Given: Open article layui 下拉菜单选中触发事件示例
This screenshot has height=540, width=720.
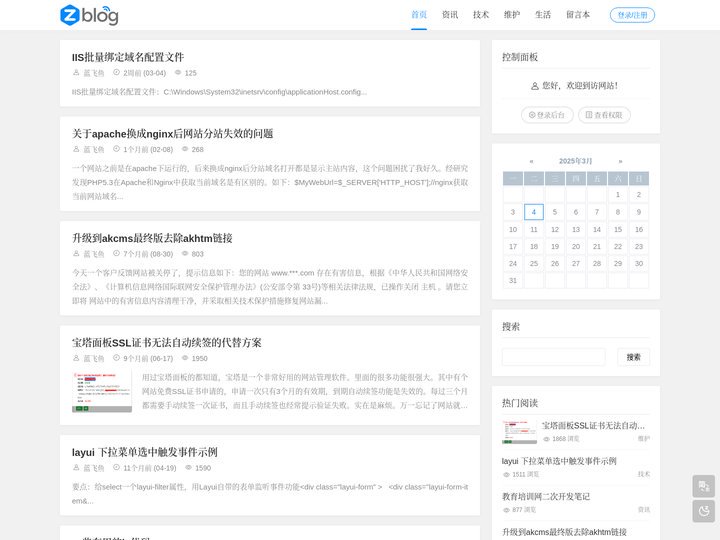Looking at the screenshot, I should pos(145,452).
